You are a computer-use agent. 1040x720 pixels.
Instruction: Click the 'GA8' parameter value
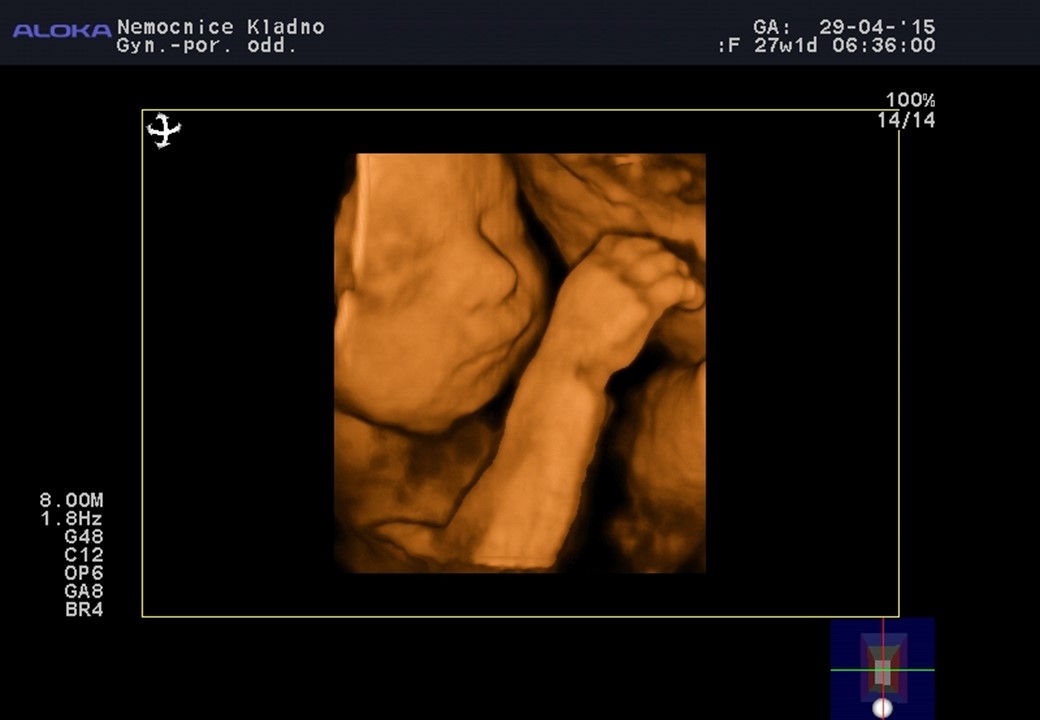(x=84, y=591)
